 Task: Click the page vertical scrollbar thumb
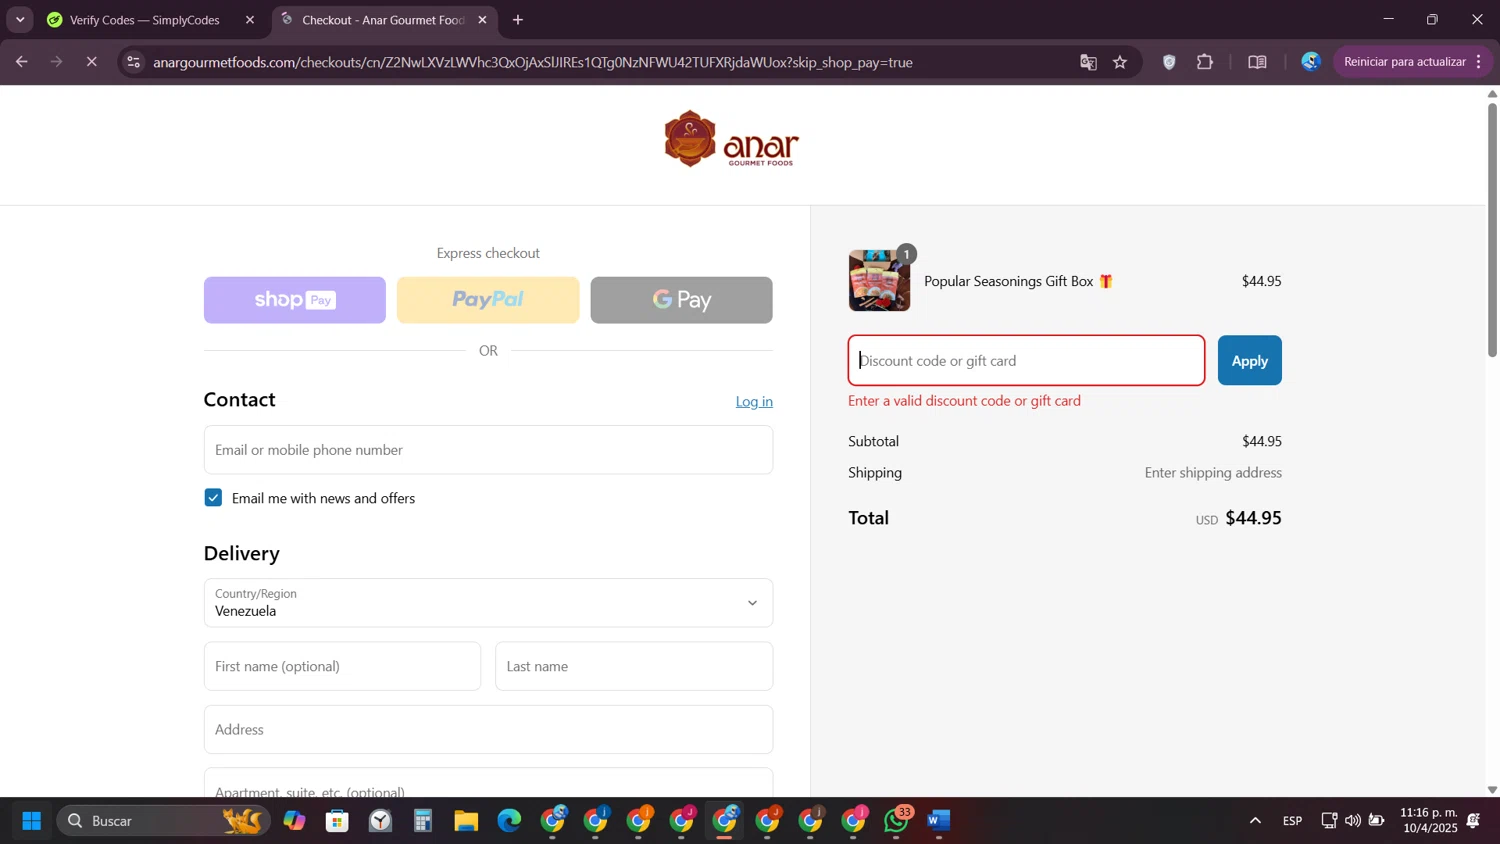click(1492, 229)
